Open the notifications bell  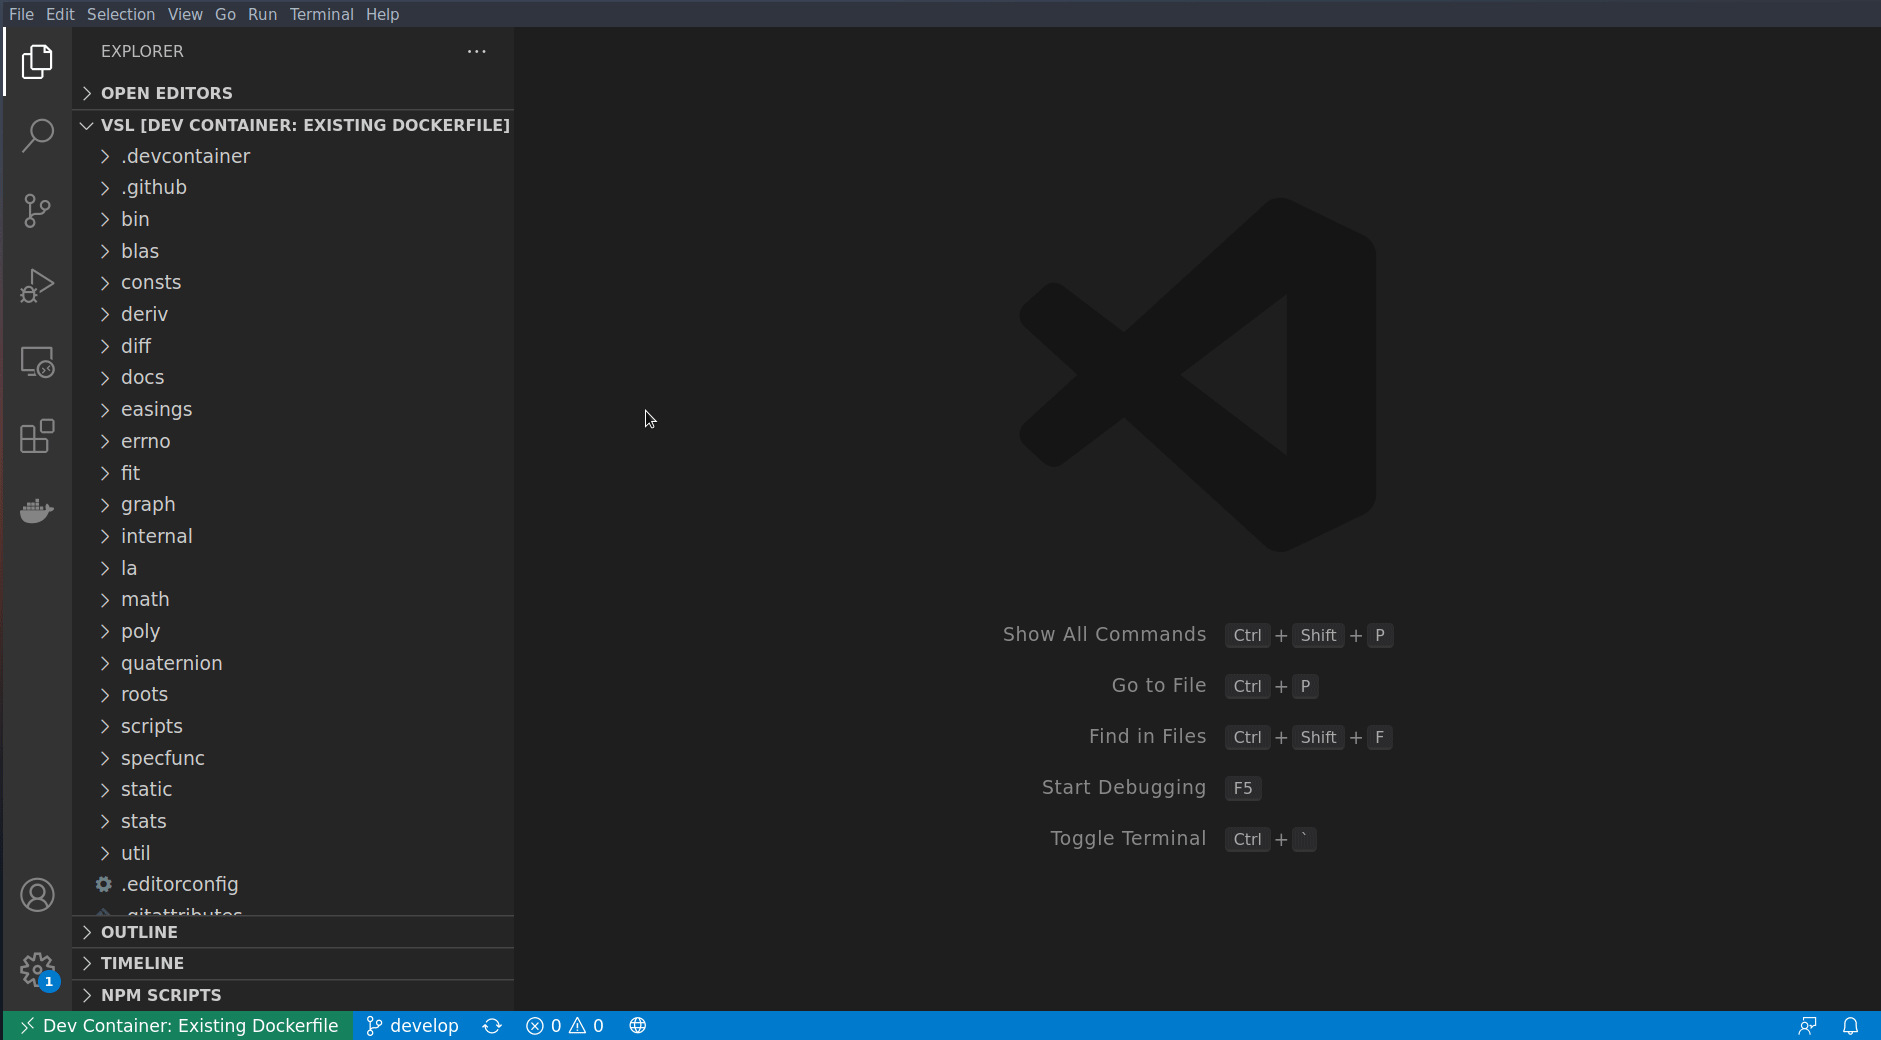pyautogui.click(x=1851, y=1026)
